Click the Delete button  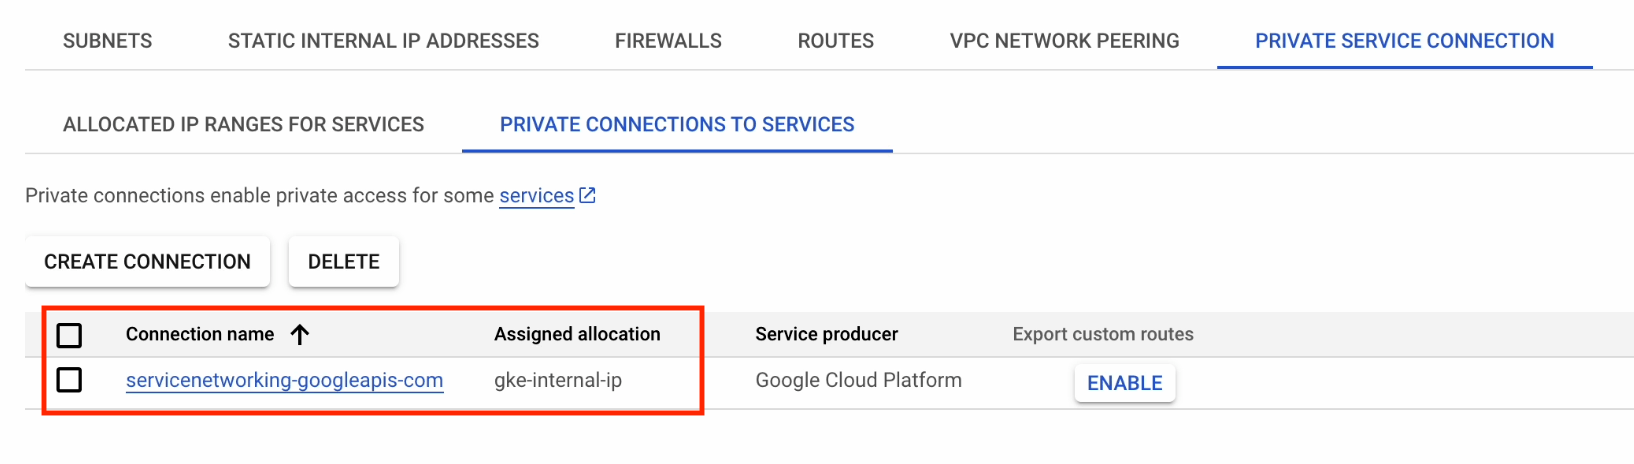click(343, 262)
